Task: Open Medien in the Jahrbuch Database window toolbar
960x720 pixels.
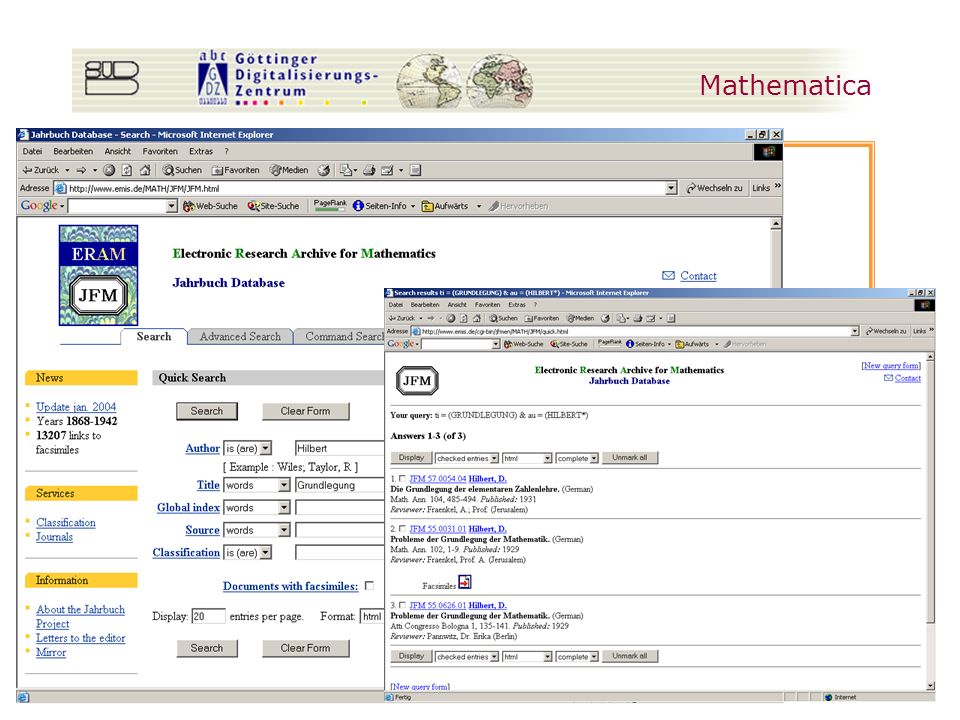Action: (x=290, y=170)
